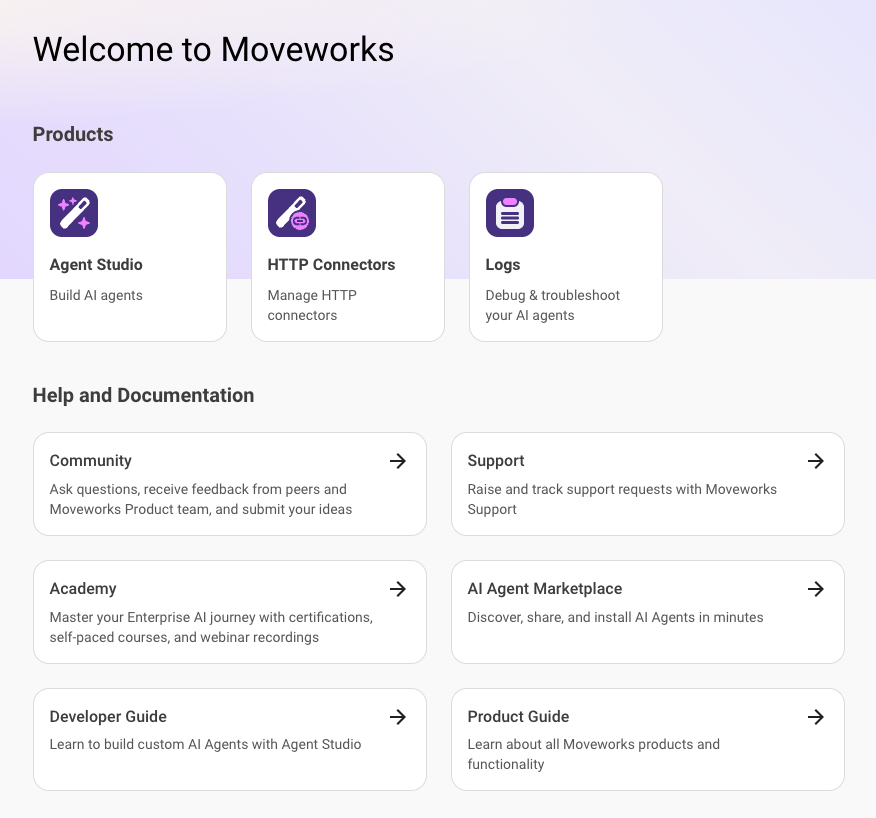This screenshot has height=818, width=876.
Task: Click the arrow on the Academy card
Action: [x=398, y=589]
